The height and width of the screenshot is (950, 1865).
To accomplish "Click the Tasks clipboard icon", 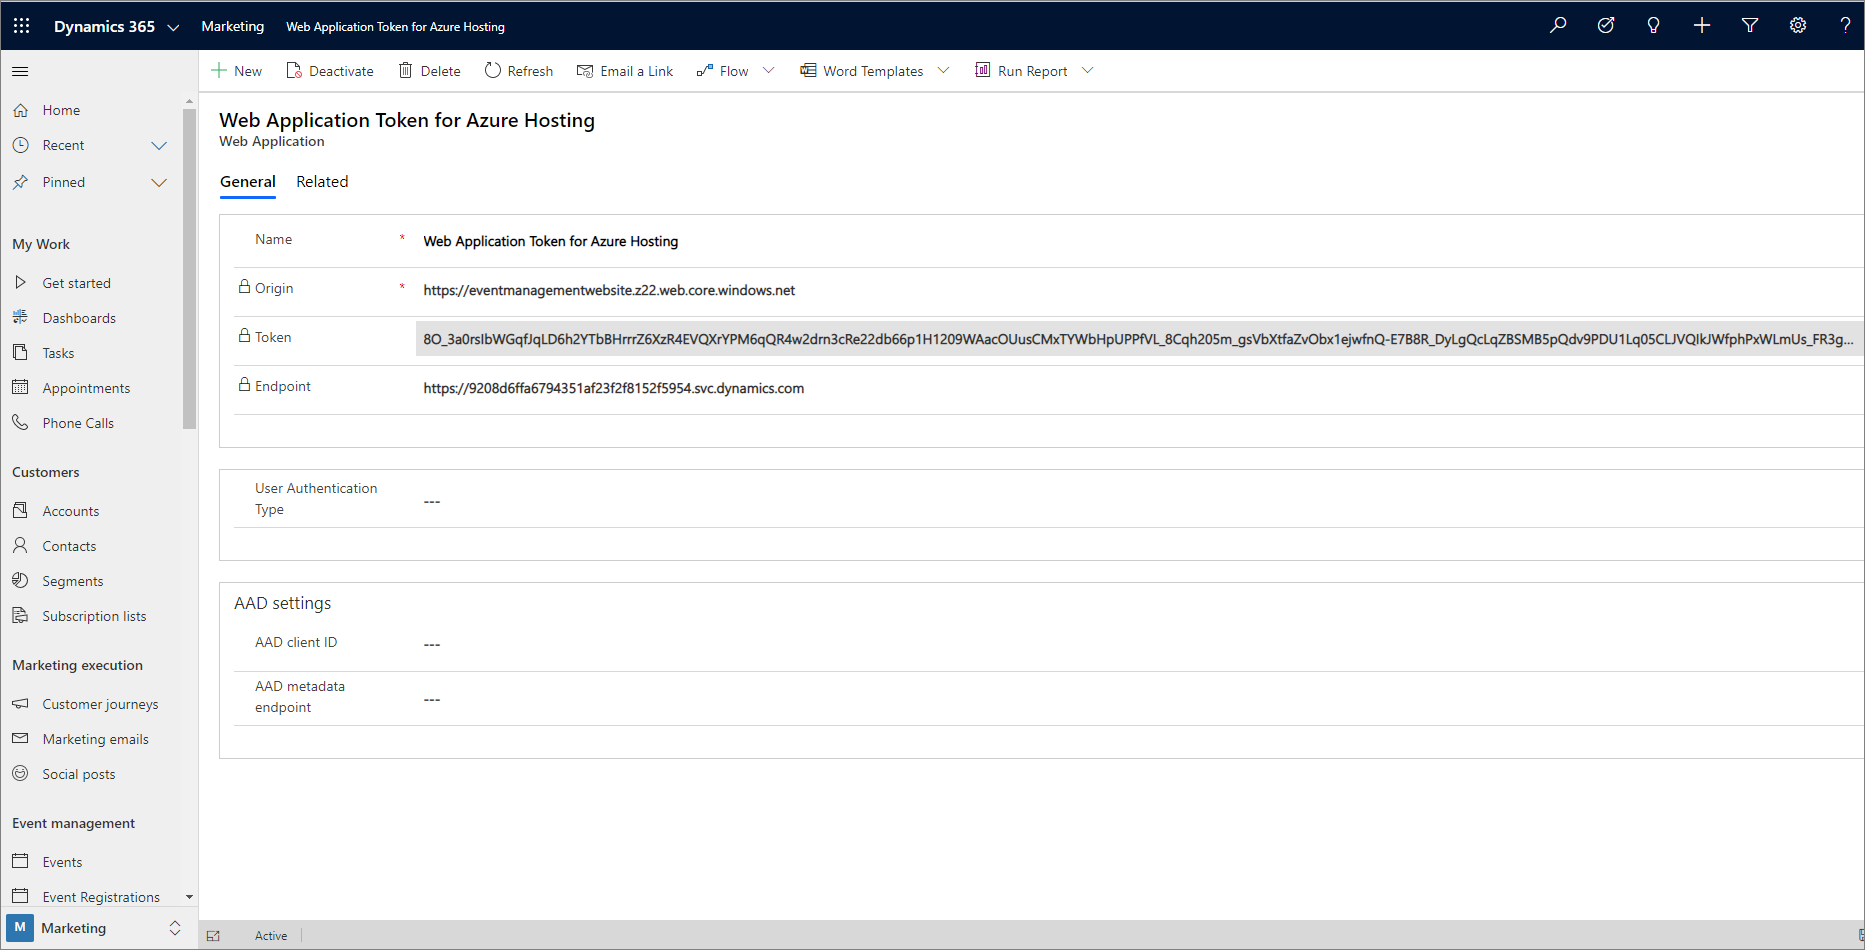I will point(20,353).
